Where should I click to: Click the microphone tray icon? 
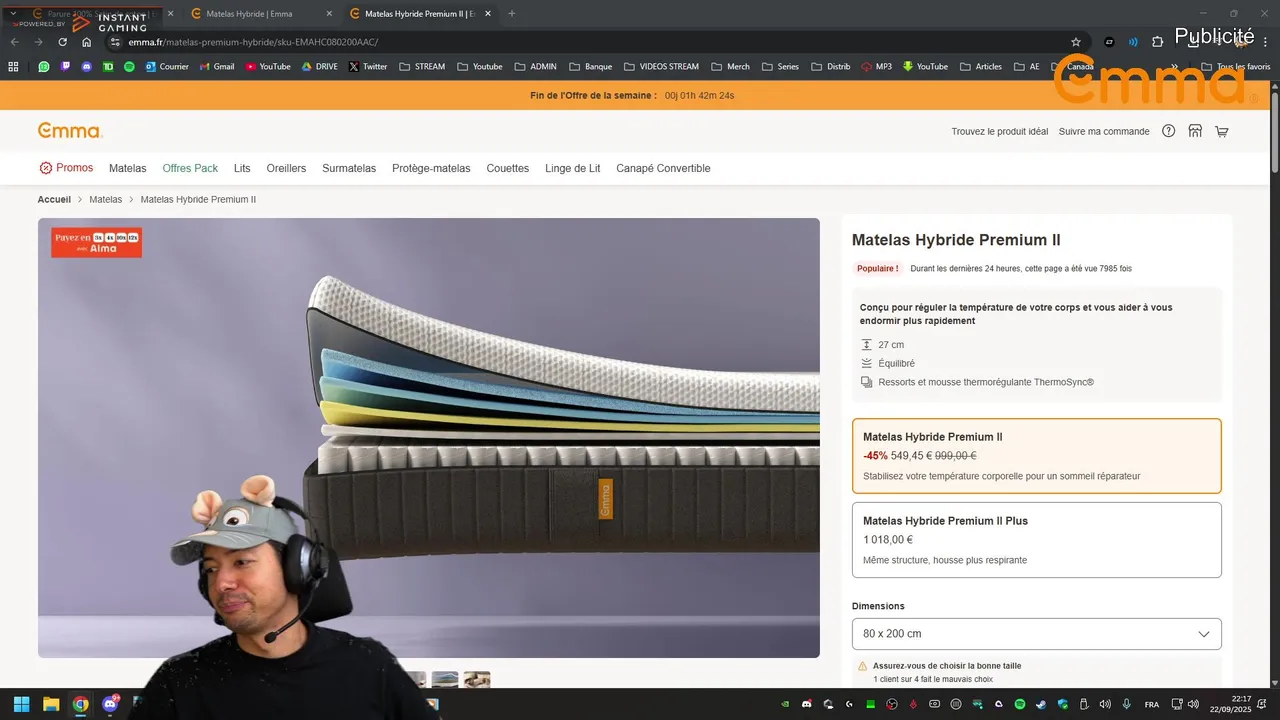point(1126,704)
